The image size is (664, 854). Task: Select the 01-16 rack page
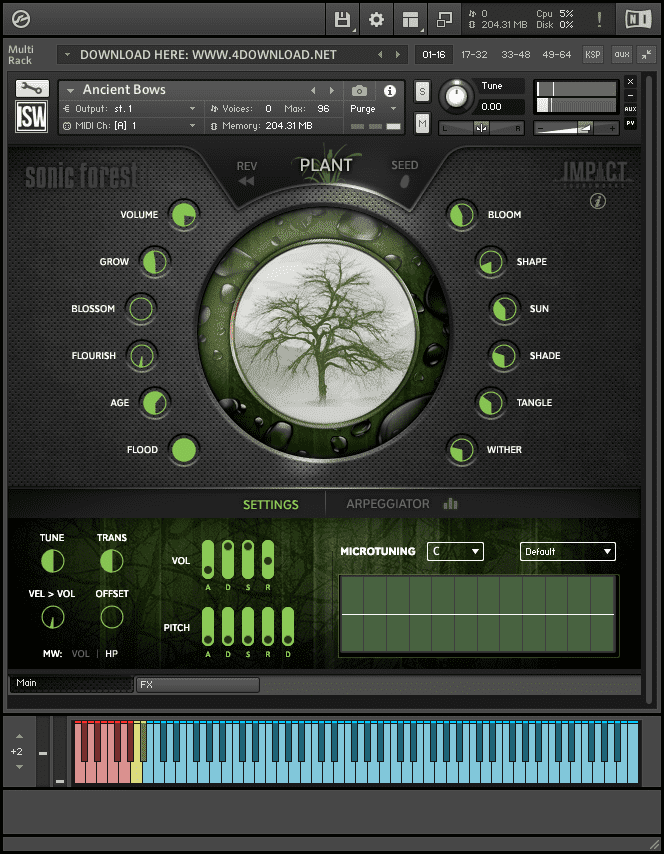434,54
